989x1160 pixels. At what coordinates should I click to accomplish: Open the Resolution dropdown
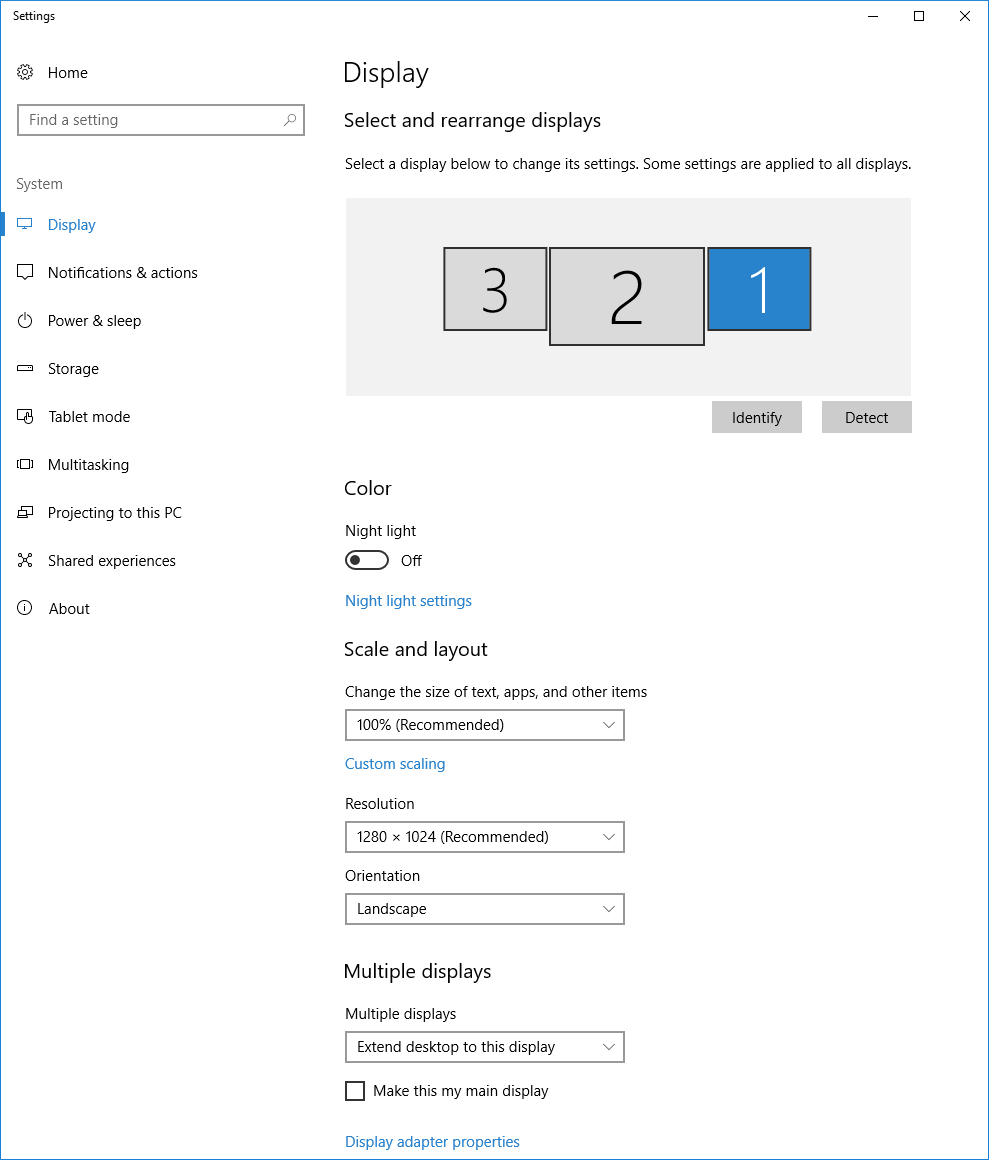click(x=485, y=837)
